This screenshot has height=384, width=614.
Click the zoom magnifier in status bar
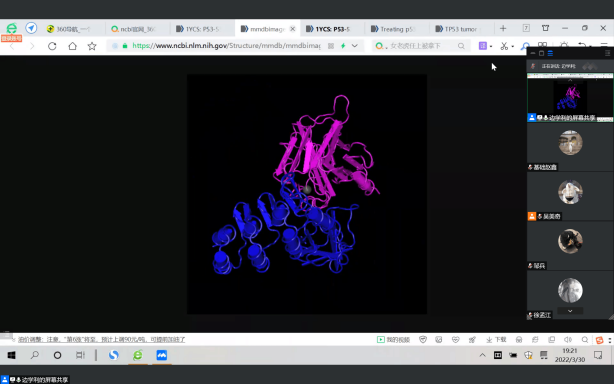point(585,339)
